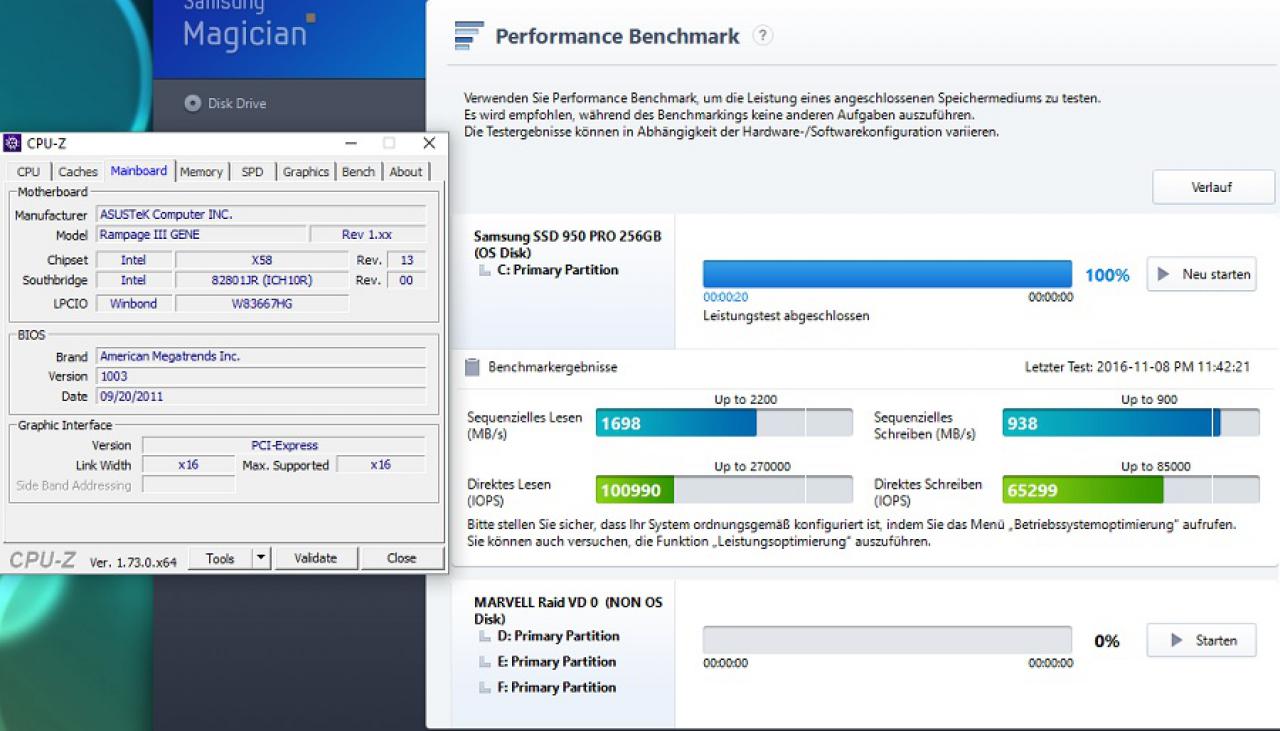Switch to the Bench tab in CPU-Z

[x=358, y=172]
